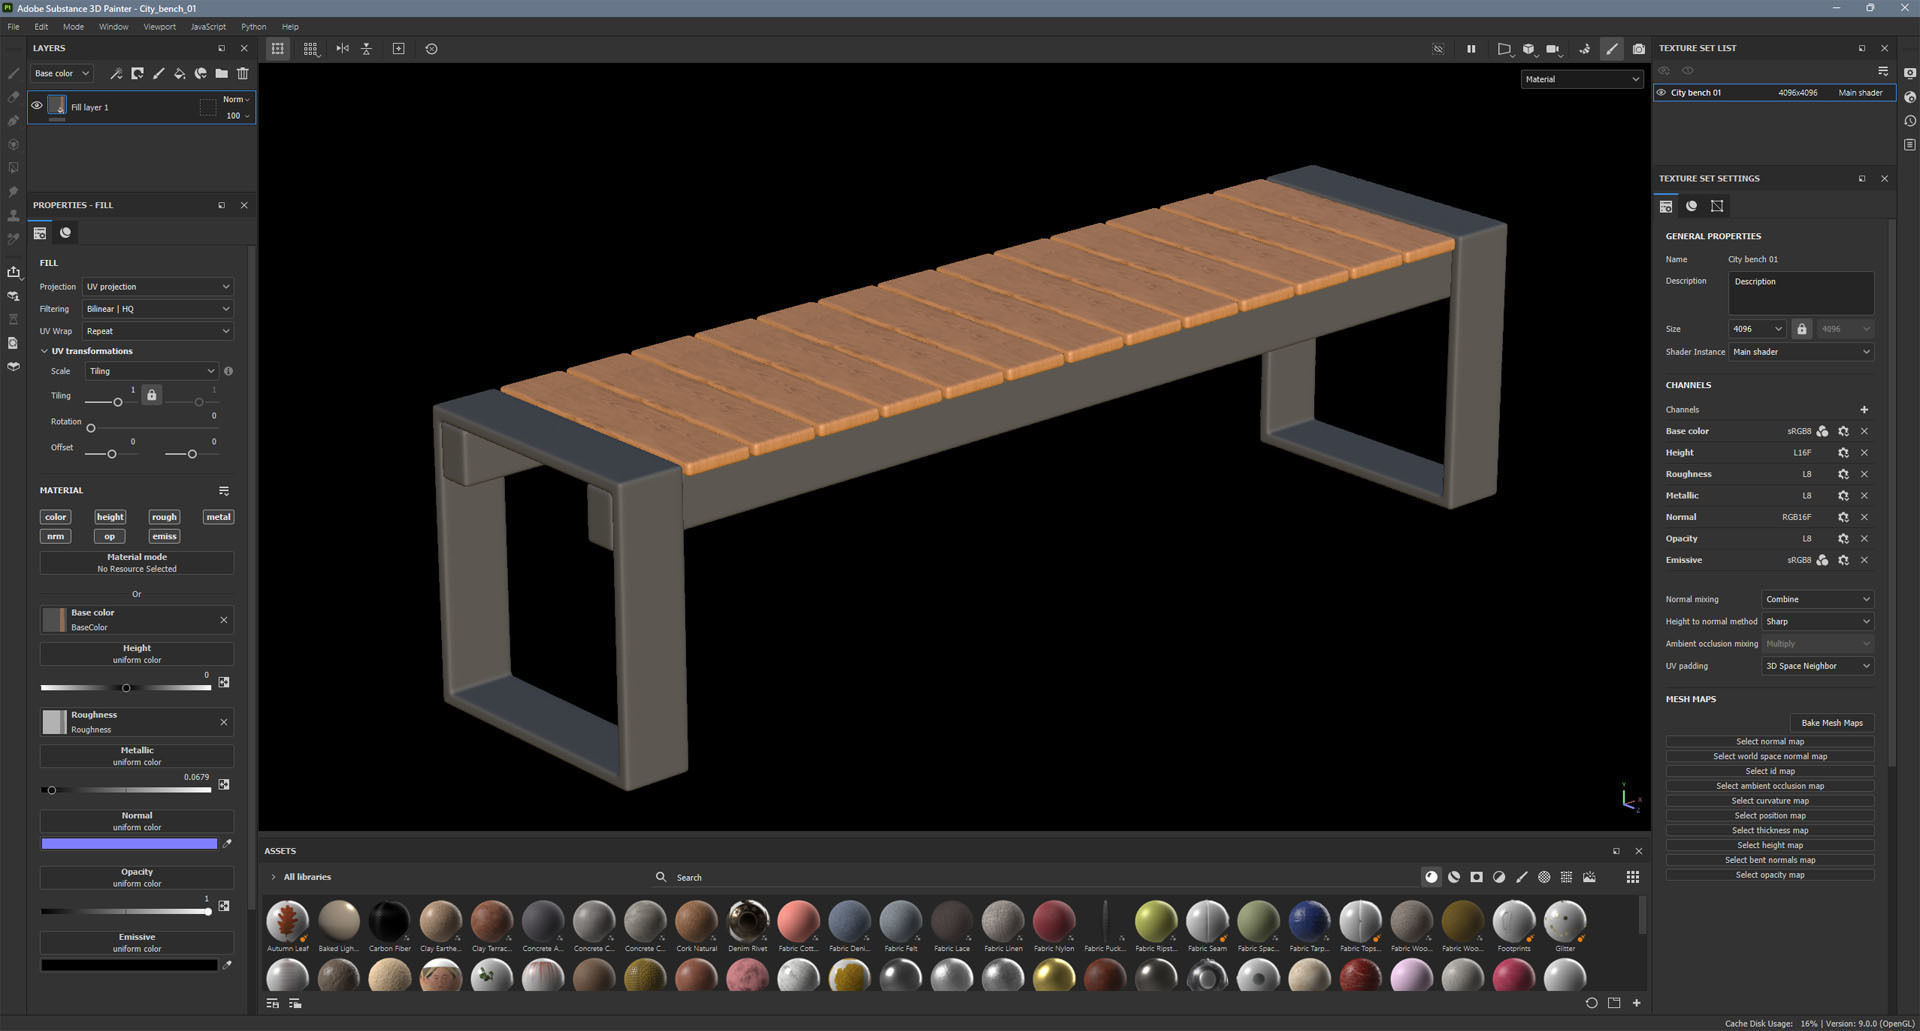Toggle the metal channel button
1920x1031 pixels.
coord(218,517)
